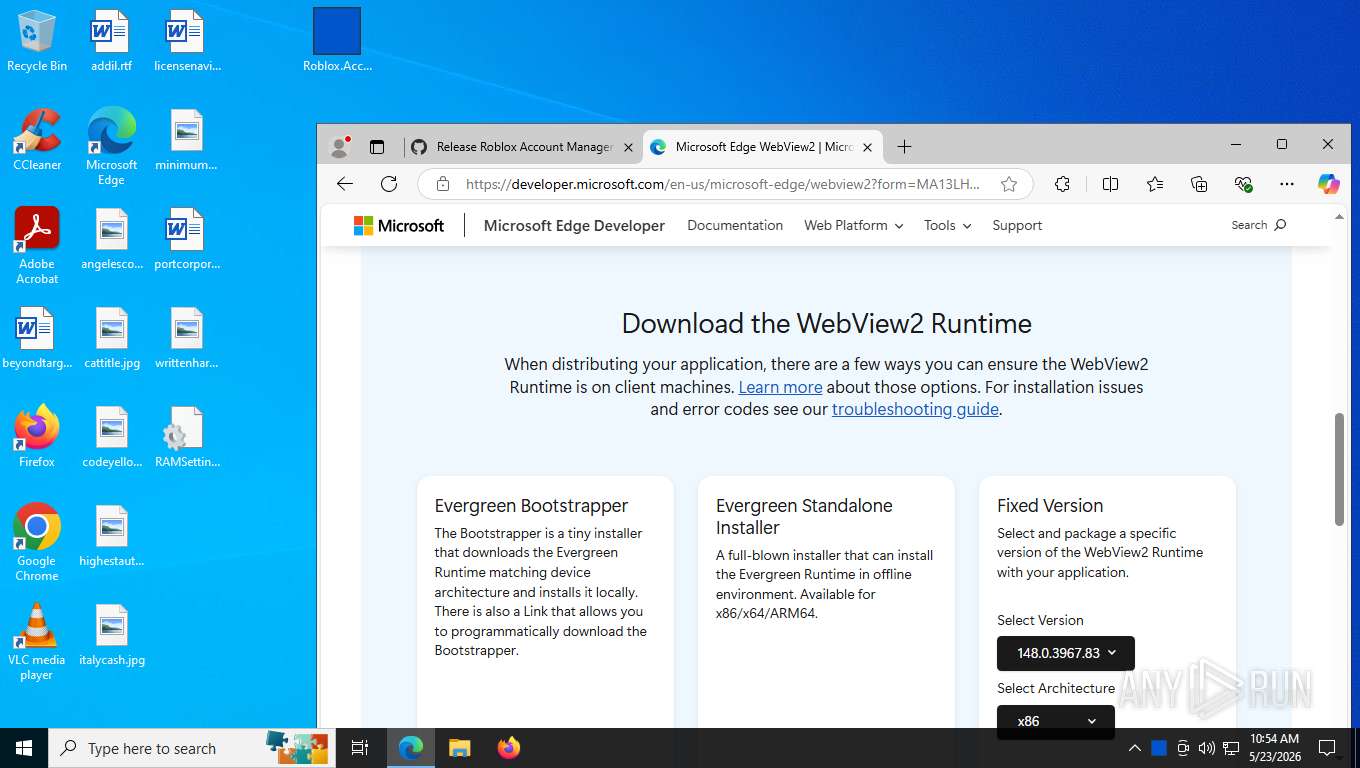
Task: Close the Roblox Account Manager tab
Action: 628,147
